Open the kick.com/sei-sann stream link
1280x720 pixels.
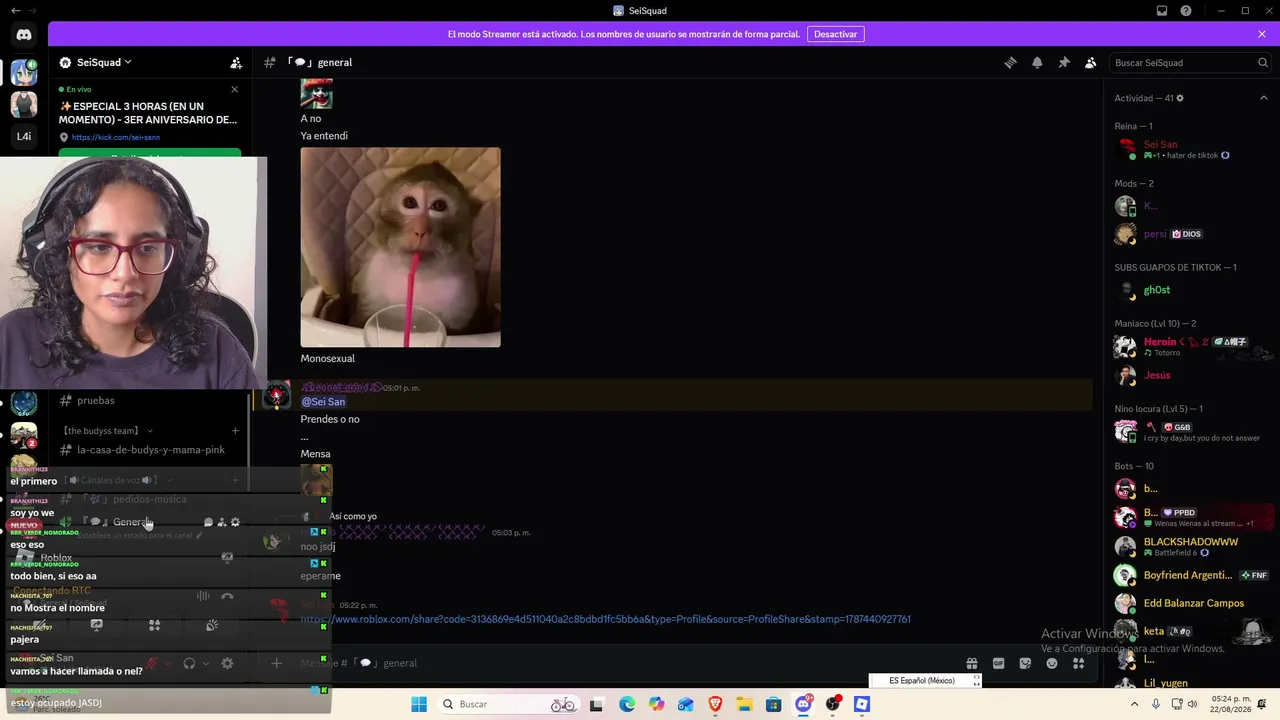[116, 137]
